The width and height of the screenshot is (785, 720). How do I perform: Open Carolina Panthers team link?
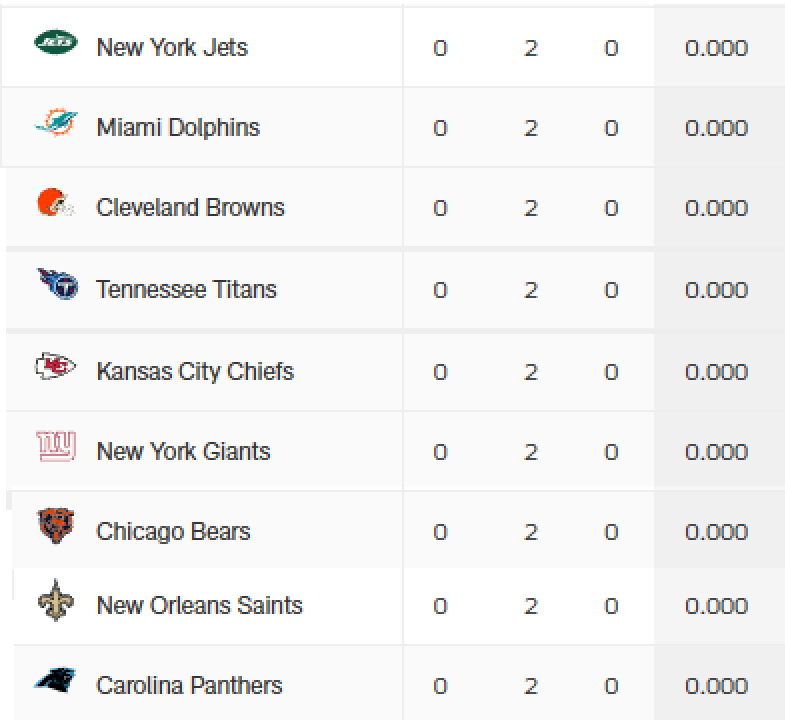(189, 685)
